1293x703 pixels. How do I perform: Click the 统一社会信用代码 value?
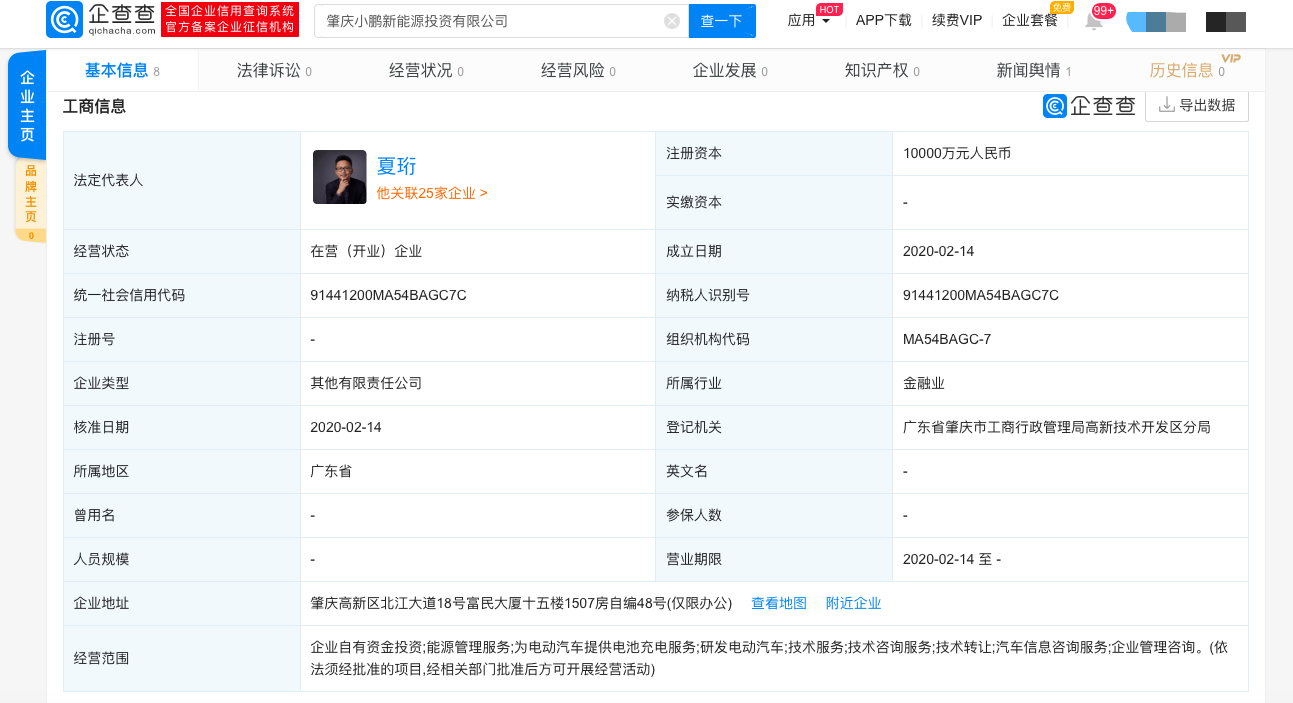coord(388,295)
